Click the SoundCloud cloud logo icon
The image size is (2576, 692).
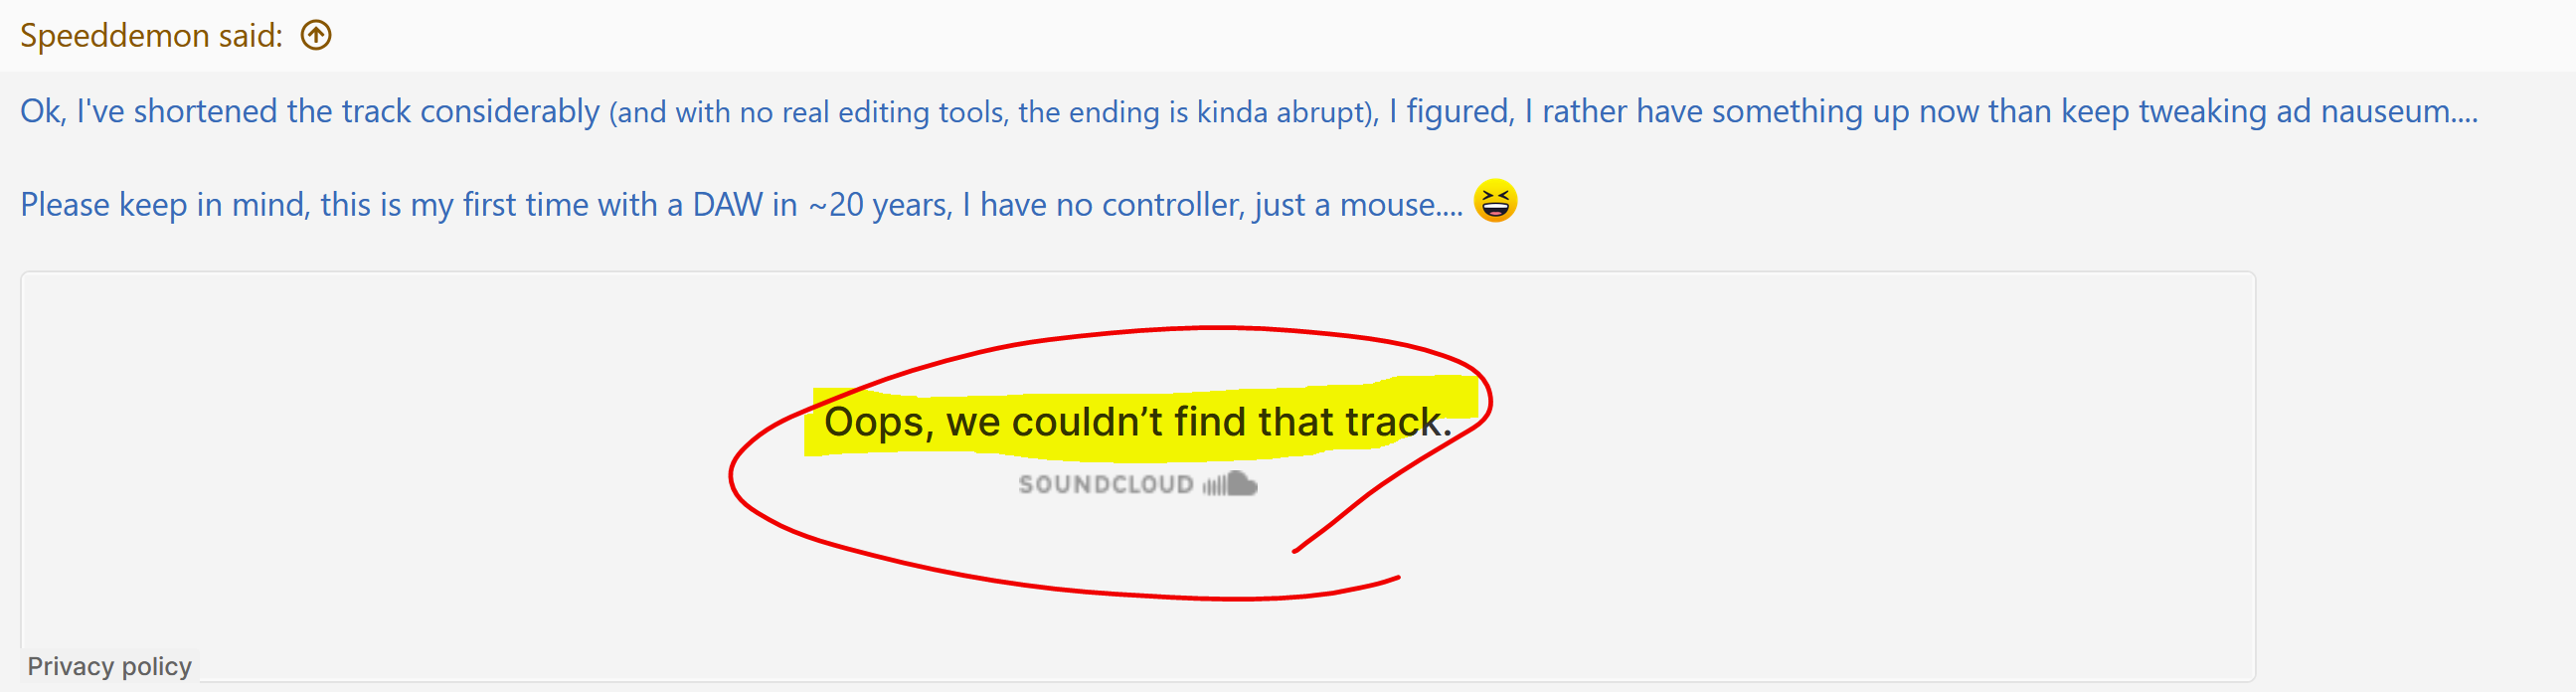pyautogui.click(x=1232, y=484)
